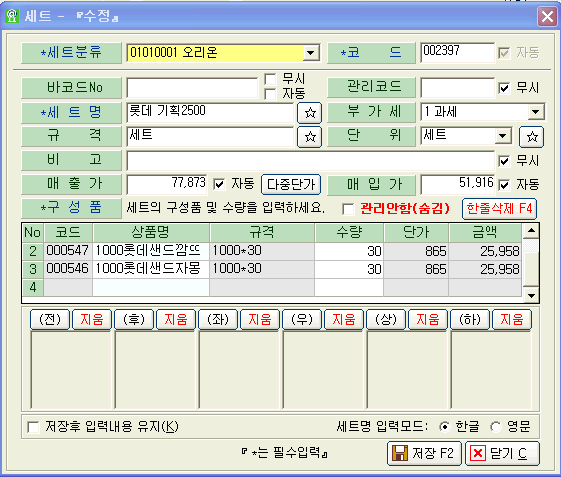This screenshot has width=561, height=477.
Task: Expand the 부가세 과세 dropdown
Action: point(536,112)
